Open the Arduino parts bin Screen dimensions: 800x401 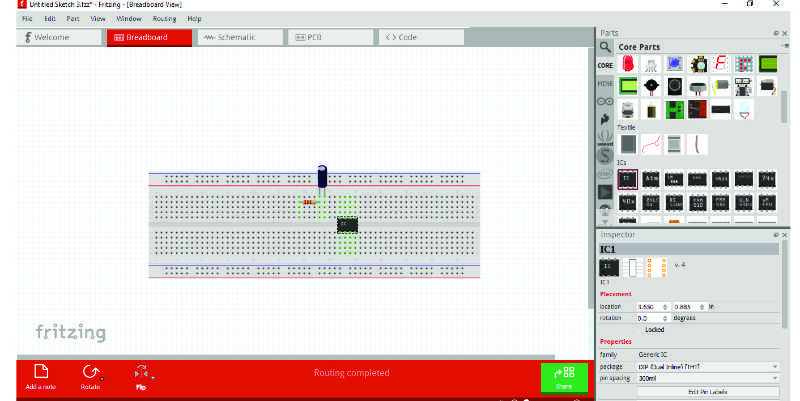tap(605, 102)
